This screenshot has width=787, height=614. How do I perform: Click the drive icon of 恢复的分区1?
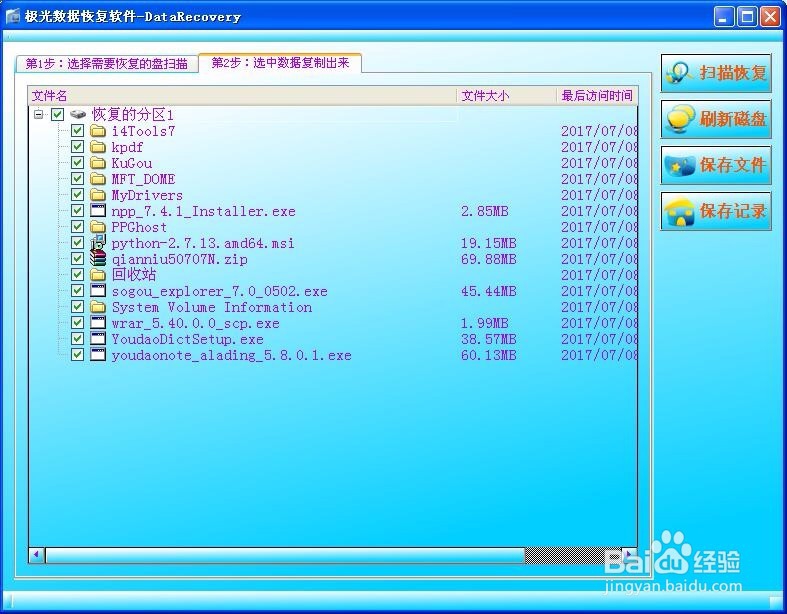[x=78, y=114]
